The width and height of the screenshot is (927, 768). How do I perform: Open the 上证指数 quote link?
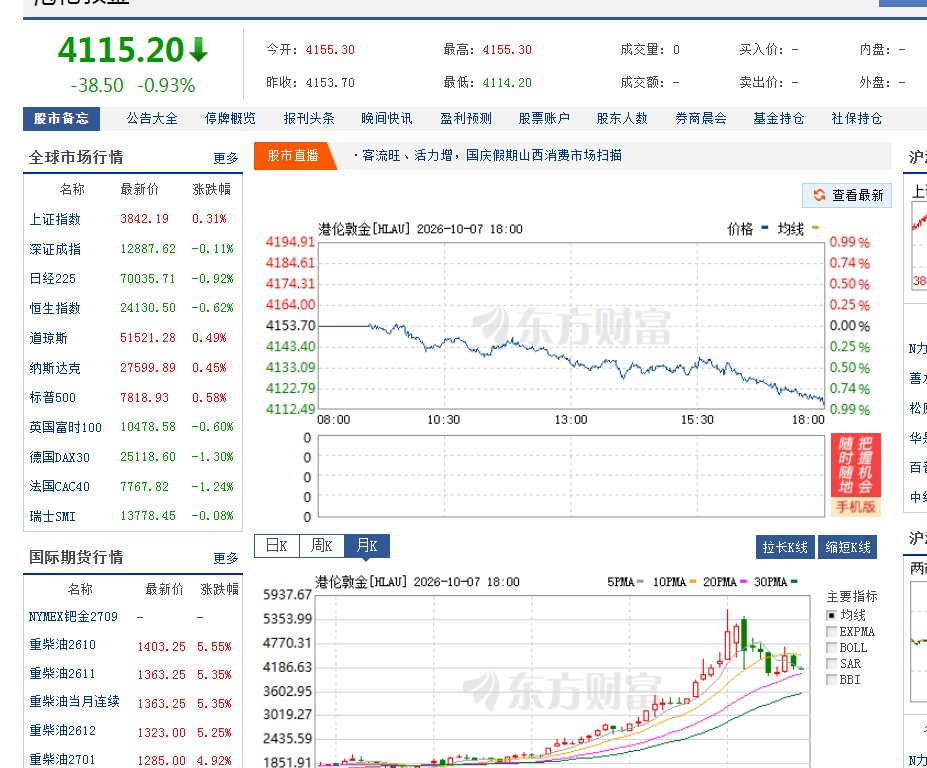point(55,219)
